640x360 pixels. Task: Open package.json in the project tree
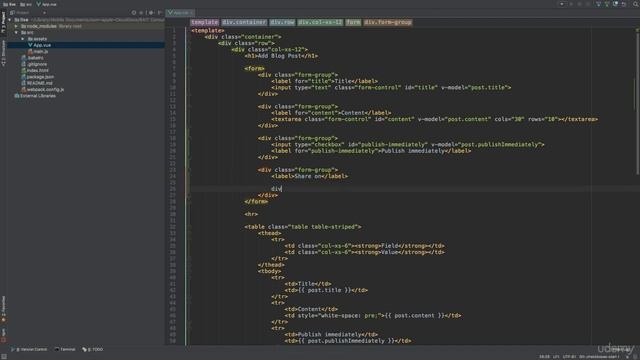pos(40,77)
